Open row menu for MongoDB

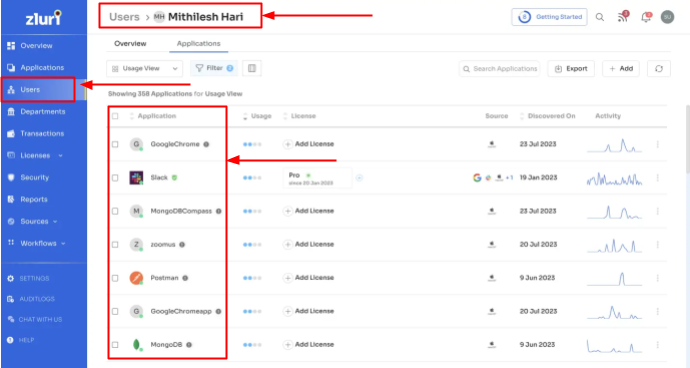point(658,345)
